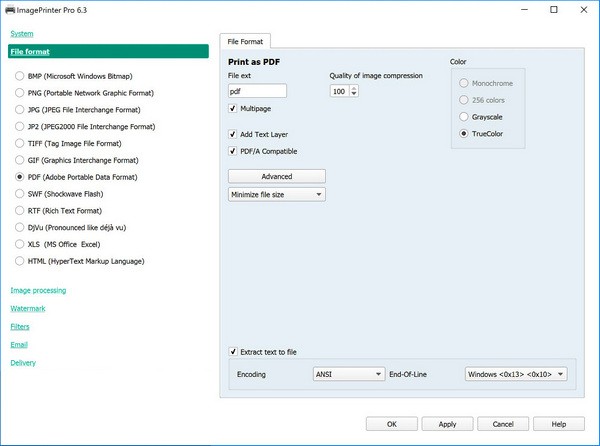Choose TIFF (Tag Image File Format)
The image size is (600, 446).
tap(20, 143)
